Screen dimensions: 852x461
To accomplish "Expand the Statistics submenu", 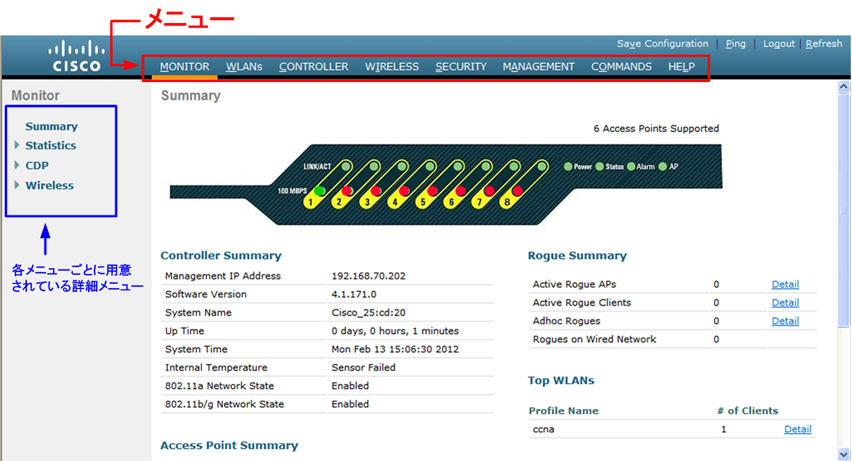I will pos(50,146).
